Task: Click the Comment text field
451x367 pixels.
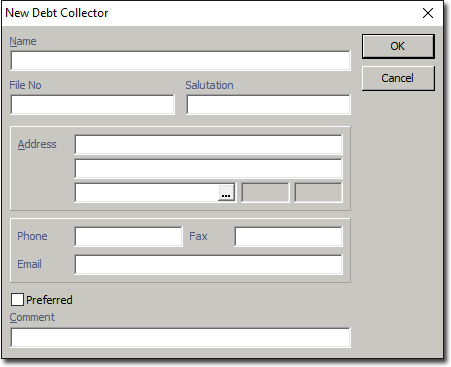Action: point(180,338)
